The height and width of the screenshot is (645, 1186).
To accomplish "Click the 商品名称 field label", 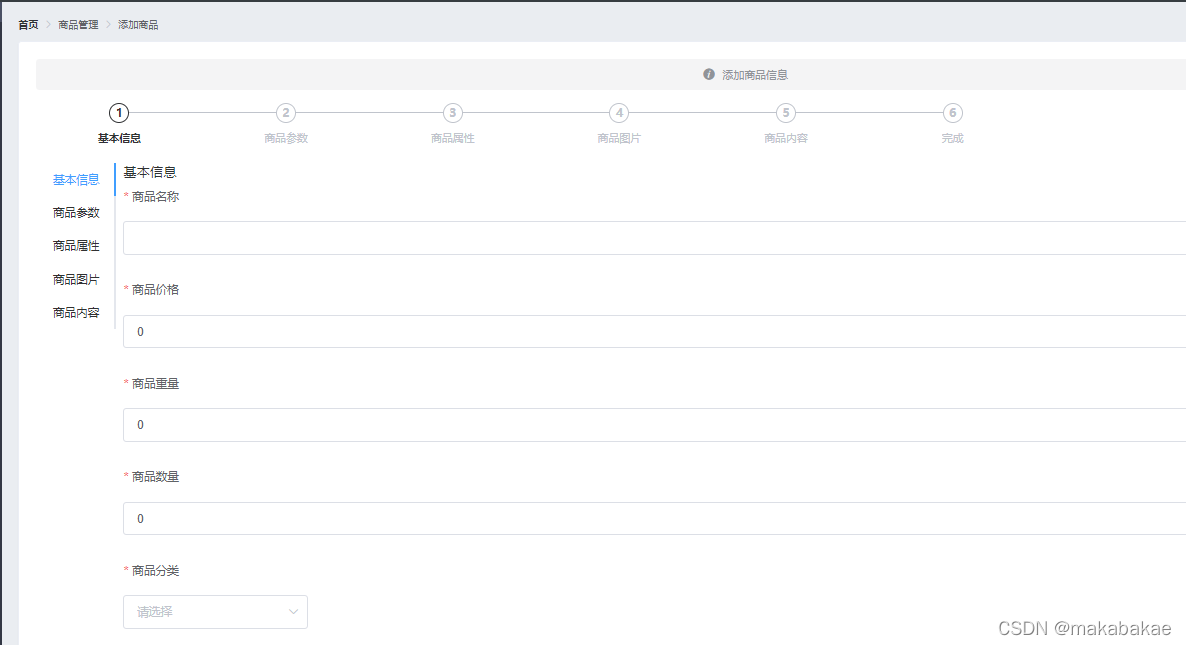I will click(x=155, y=197).
